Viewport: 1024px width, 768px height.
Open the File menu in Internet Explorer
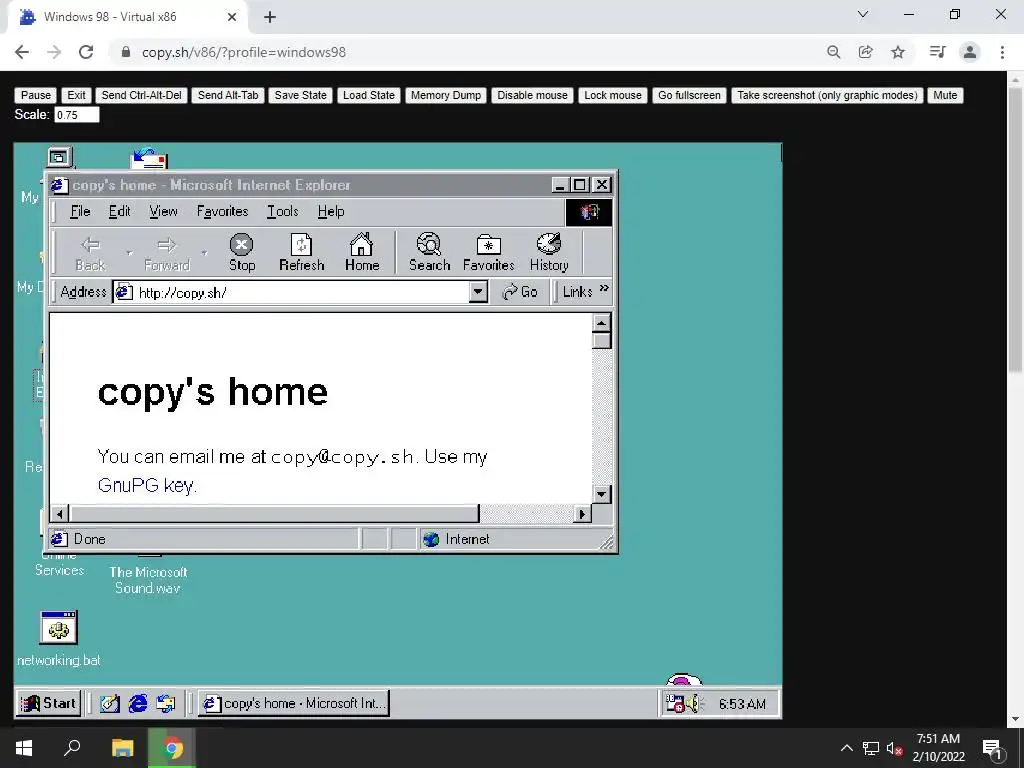point(80,211)
